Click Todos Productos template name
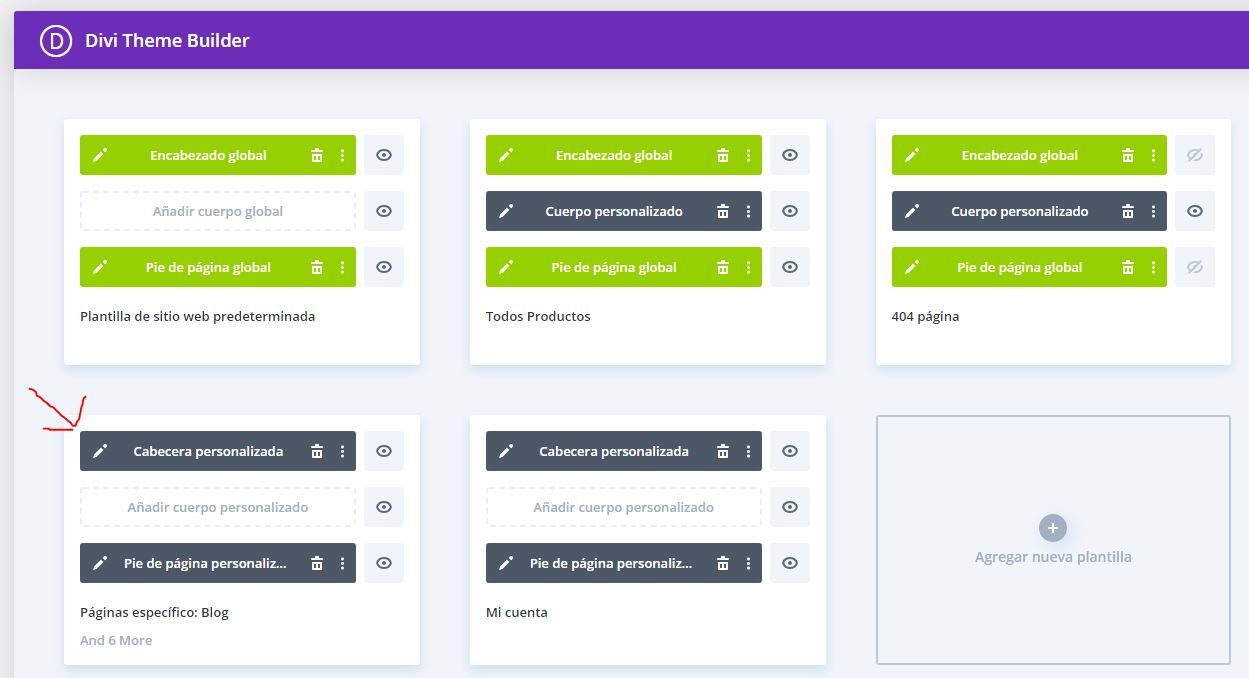1249x678 pixels. [538, 316]
